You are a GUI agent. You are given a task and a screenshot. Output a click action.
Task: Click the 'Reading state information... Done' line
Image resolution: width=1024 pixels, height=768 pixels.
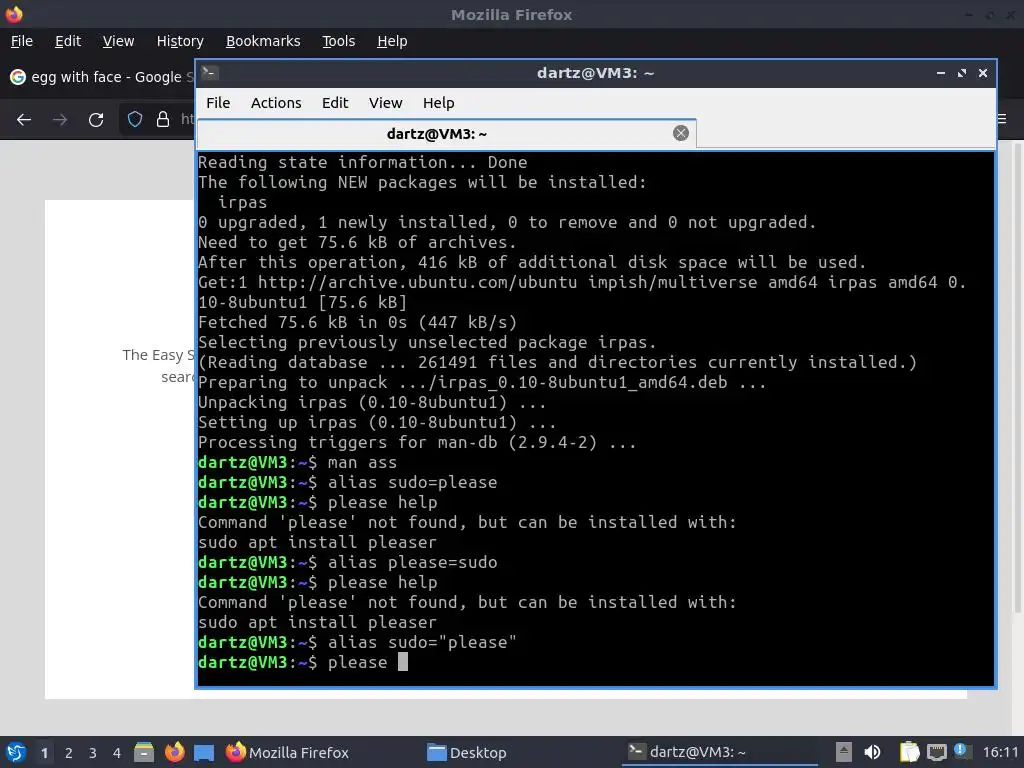click(x=362, y=163)
